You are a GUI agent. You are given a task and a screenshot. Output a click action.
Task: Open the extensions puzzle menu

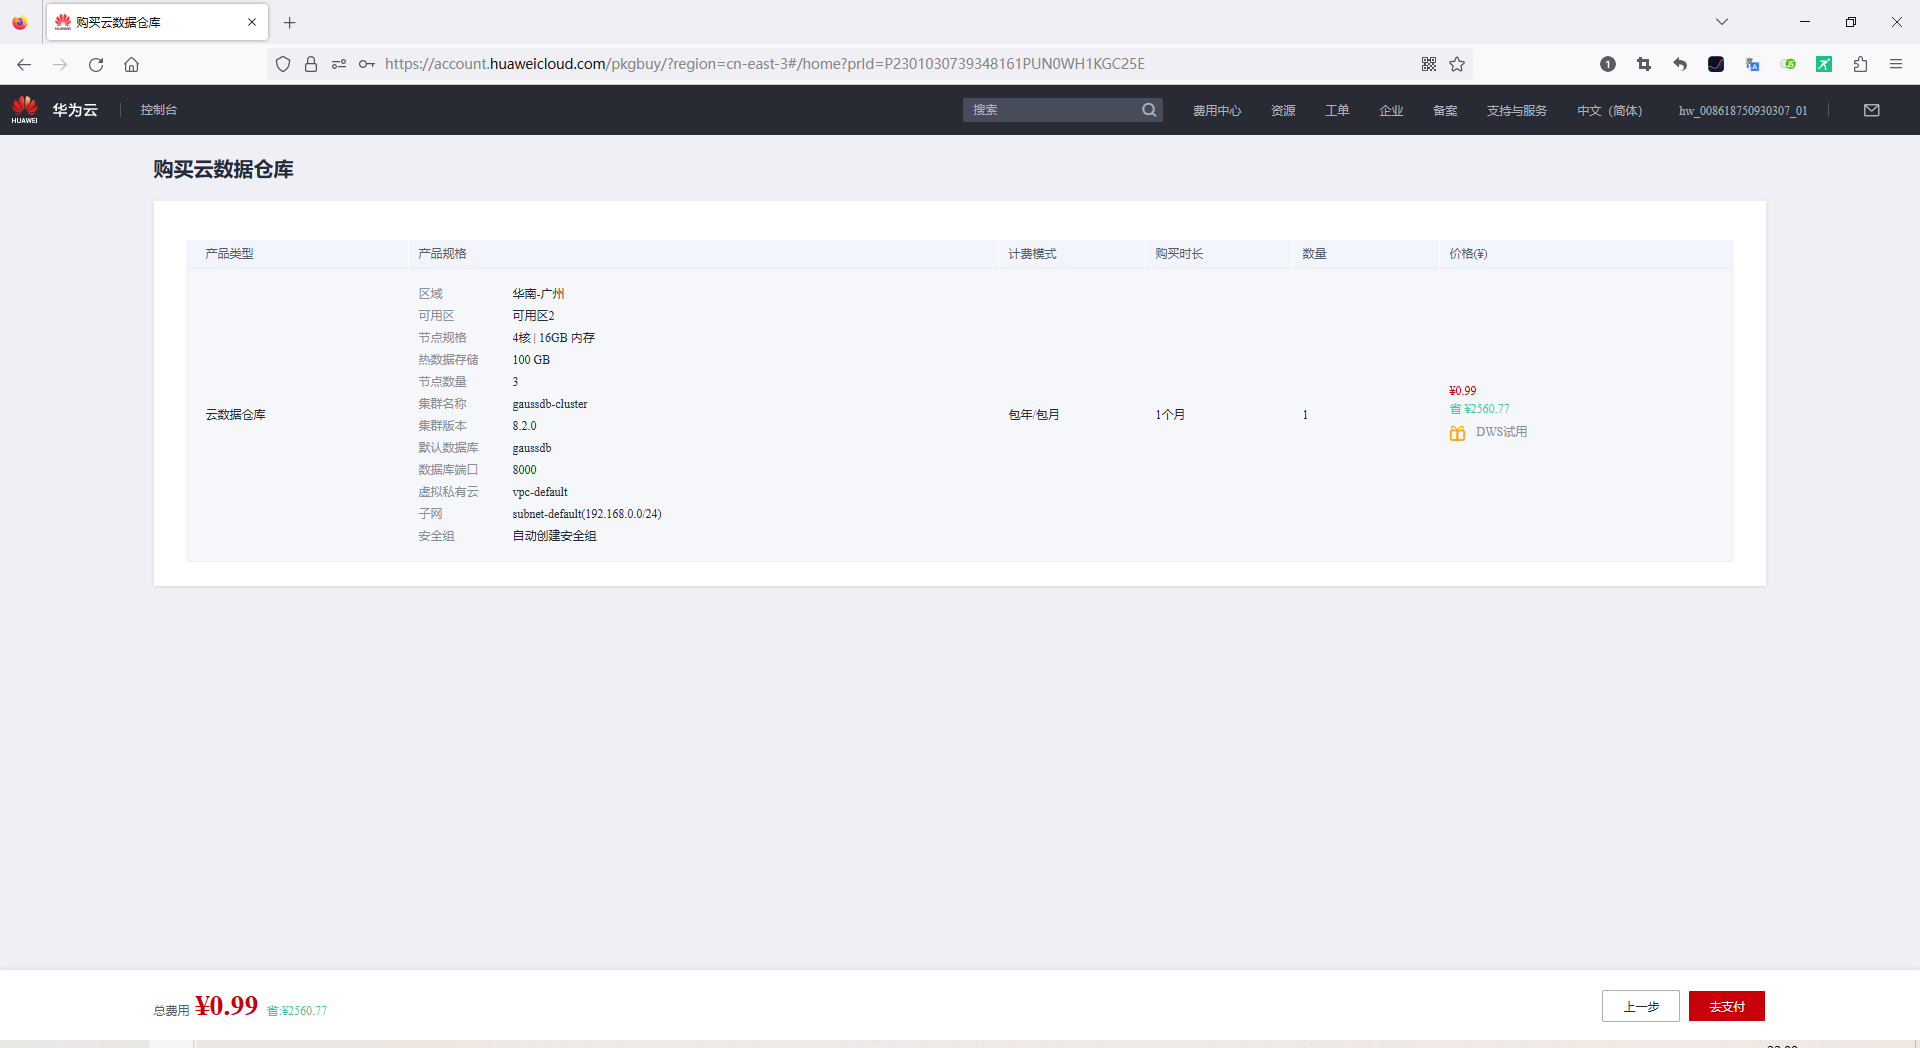[x=1860, y=64]
